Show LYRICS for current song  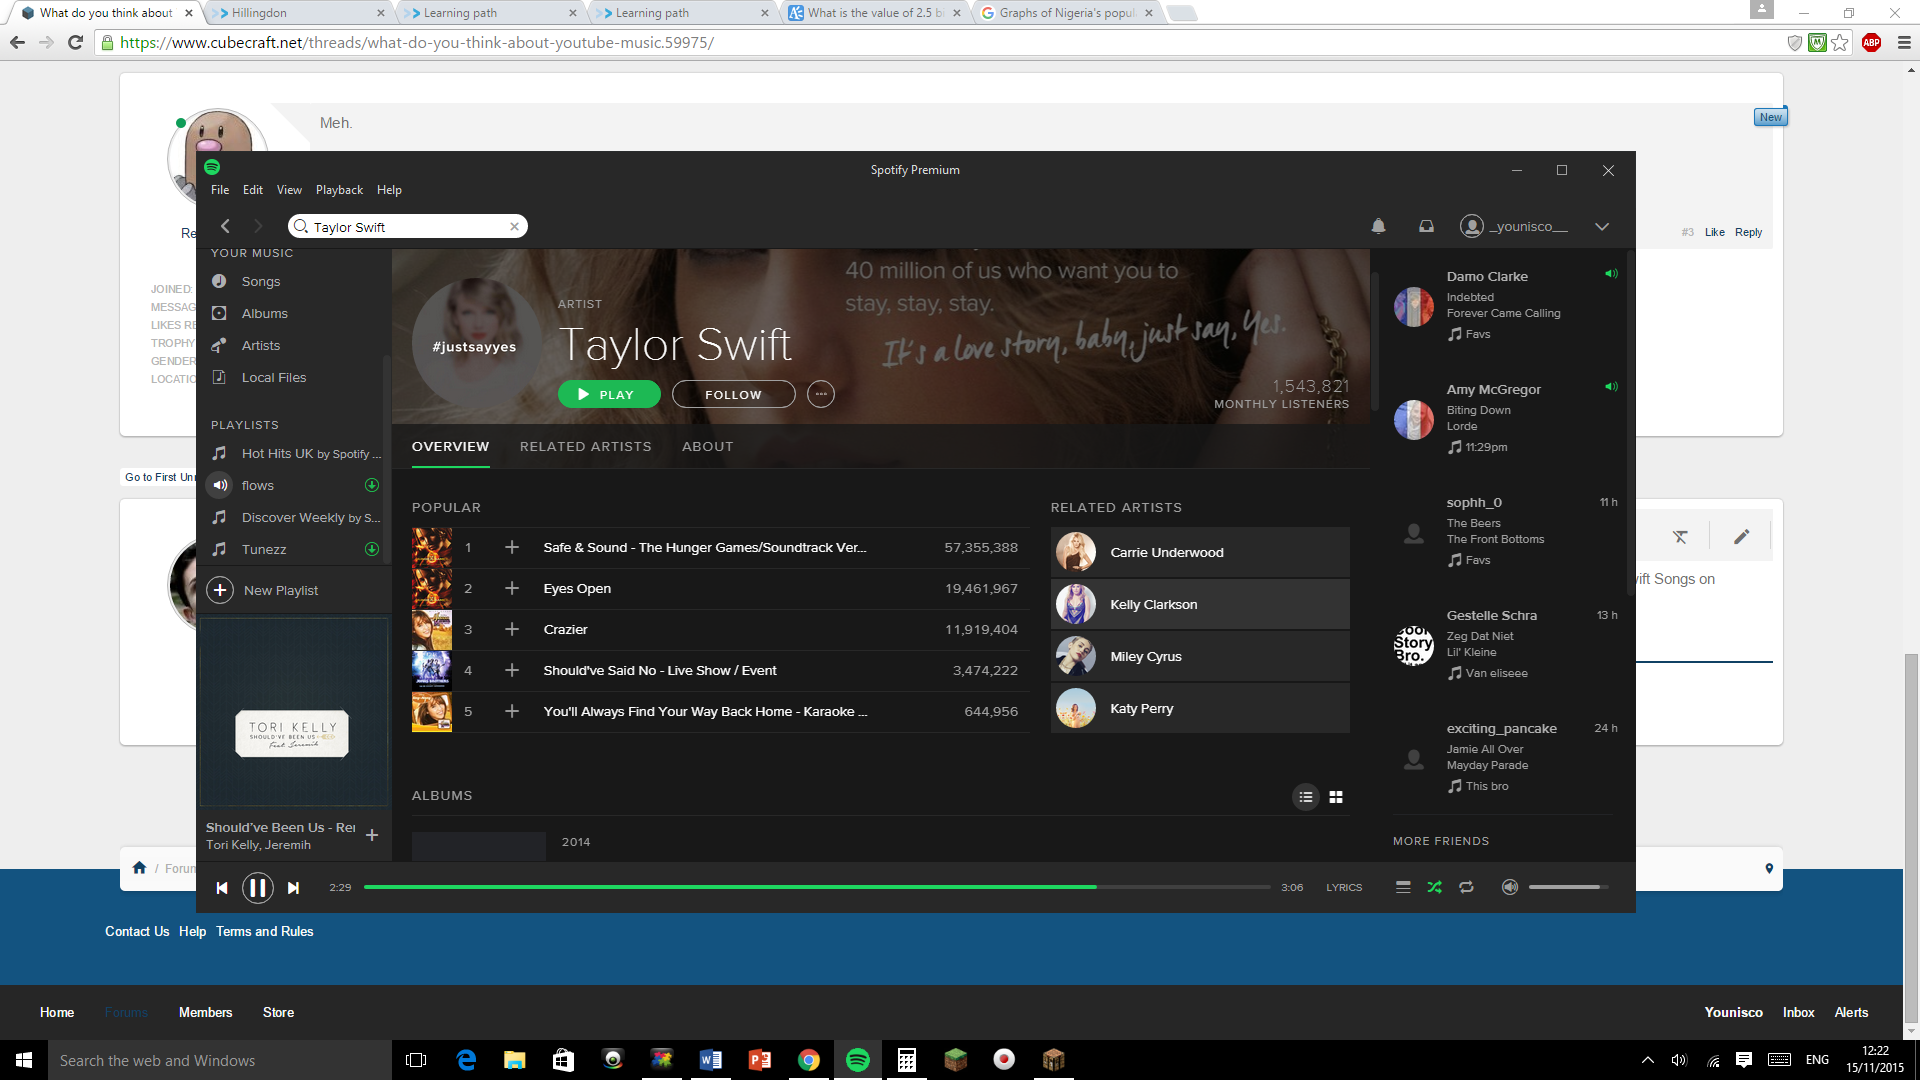(x=1344, y=887)
